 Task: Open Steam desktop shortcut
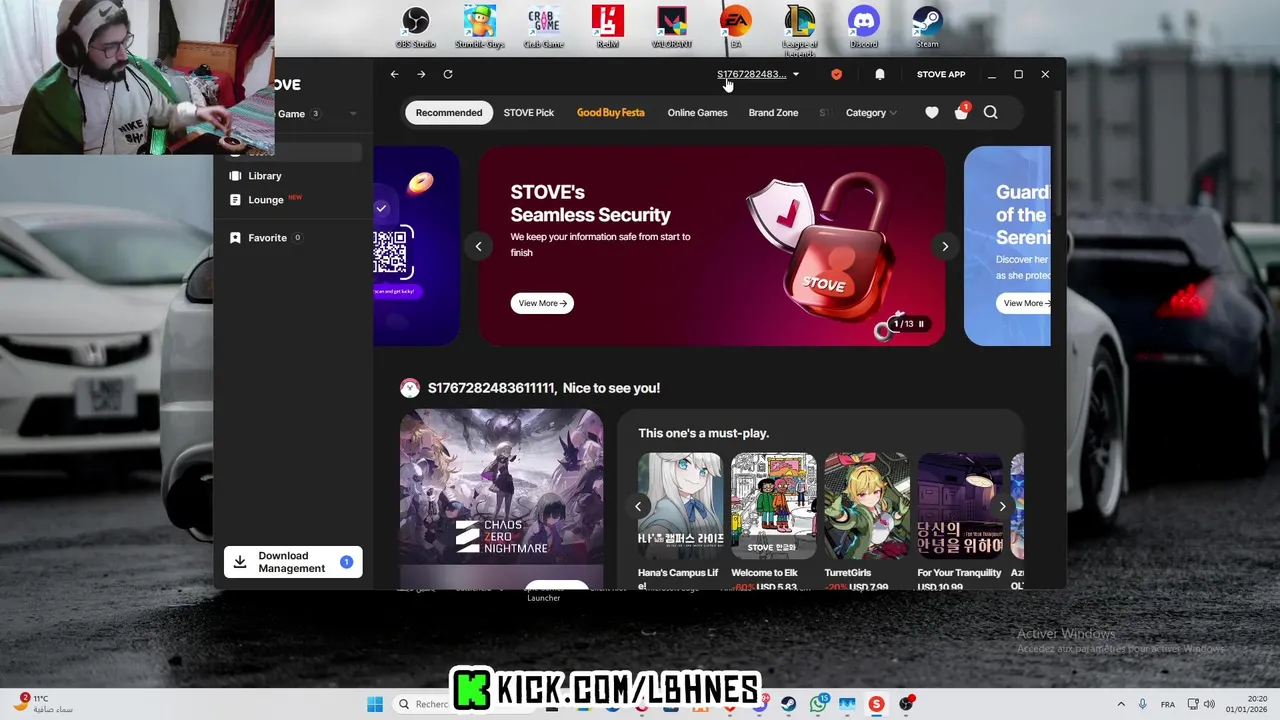[x=928, y=27]
